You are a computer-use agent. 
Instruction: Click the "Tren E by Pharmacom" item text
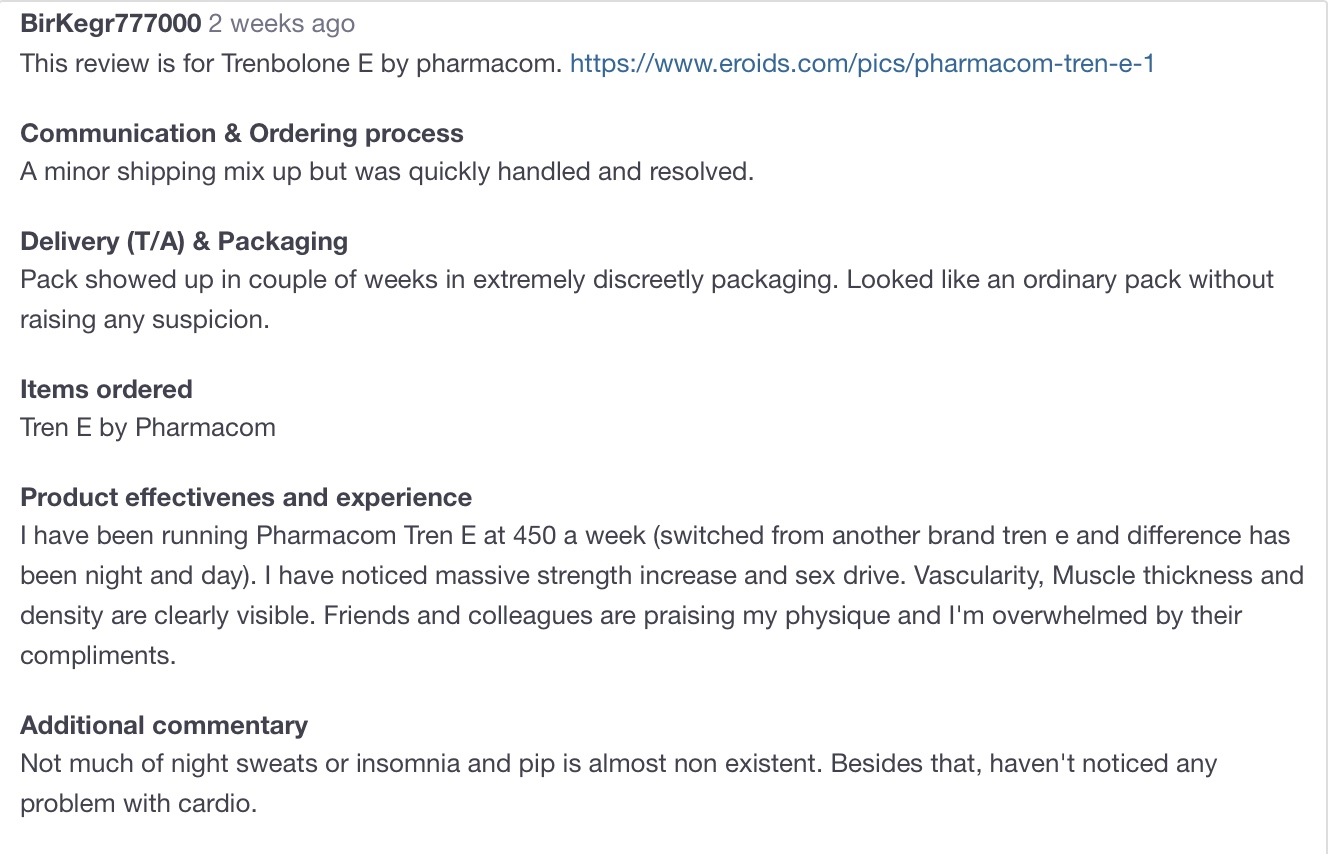tap(148, 428)
